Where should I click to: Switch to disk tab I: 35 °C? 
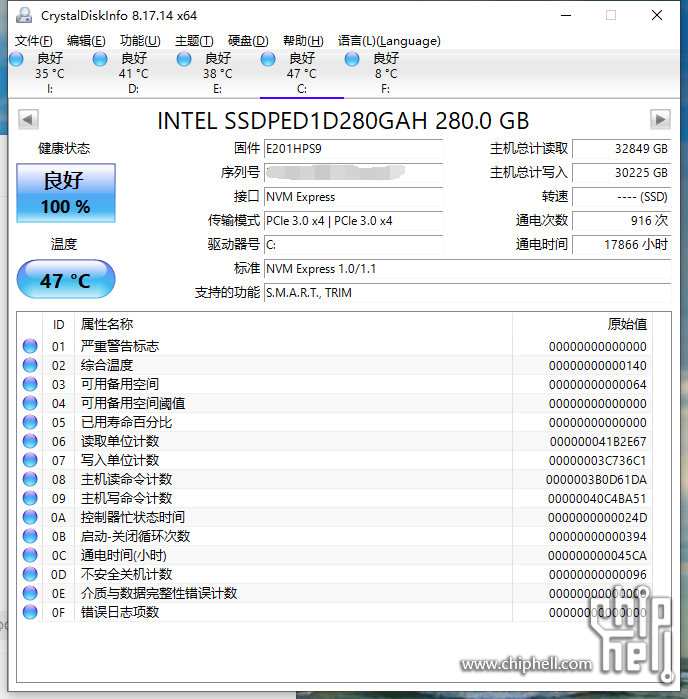pos(50,74)
